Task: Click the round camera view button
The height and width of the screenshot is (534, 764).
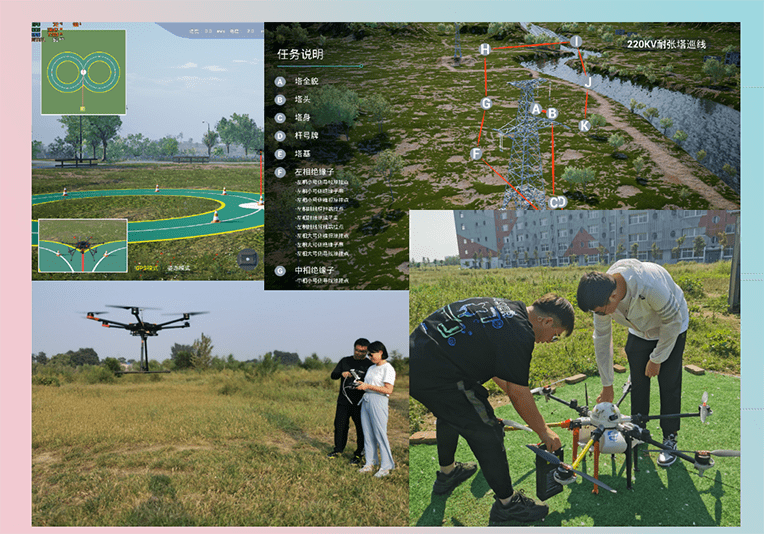Action: [x=247, y=259]
